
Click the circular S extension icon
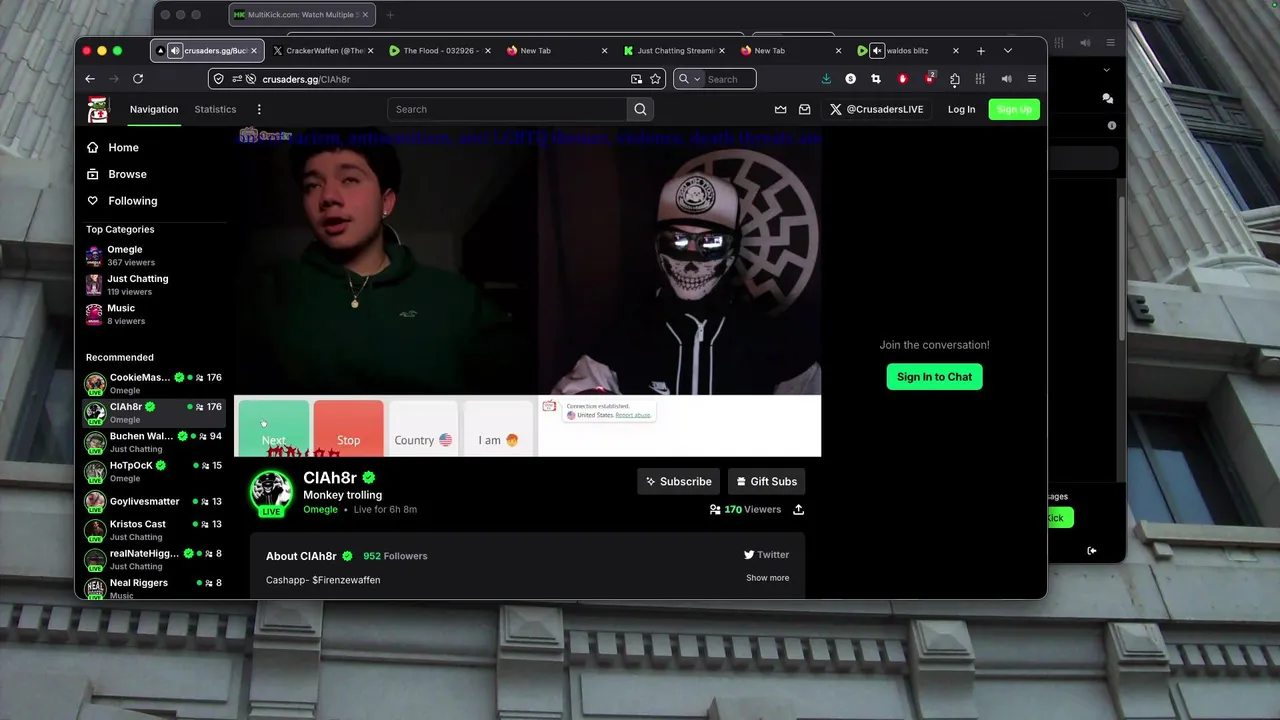click(x=850, y=79)
